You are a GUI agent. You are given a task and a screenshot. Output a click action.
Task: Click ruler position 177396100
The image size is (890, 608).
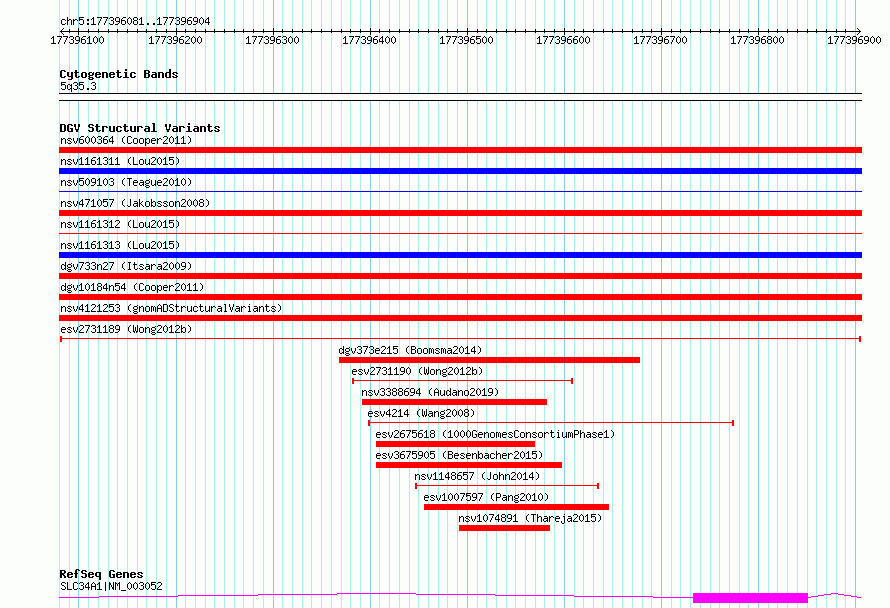[x=78, y=40]
